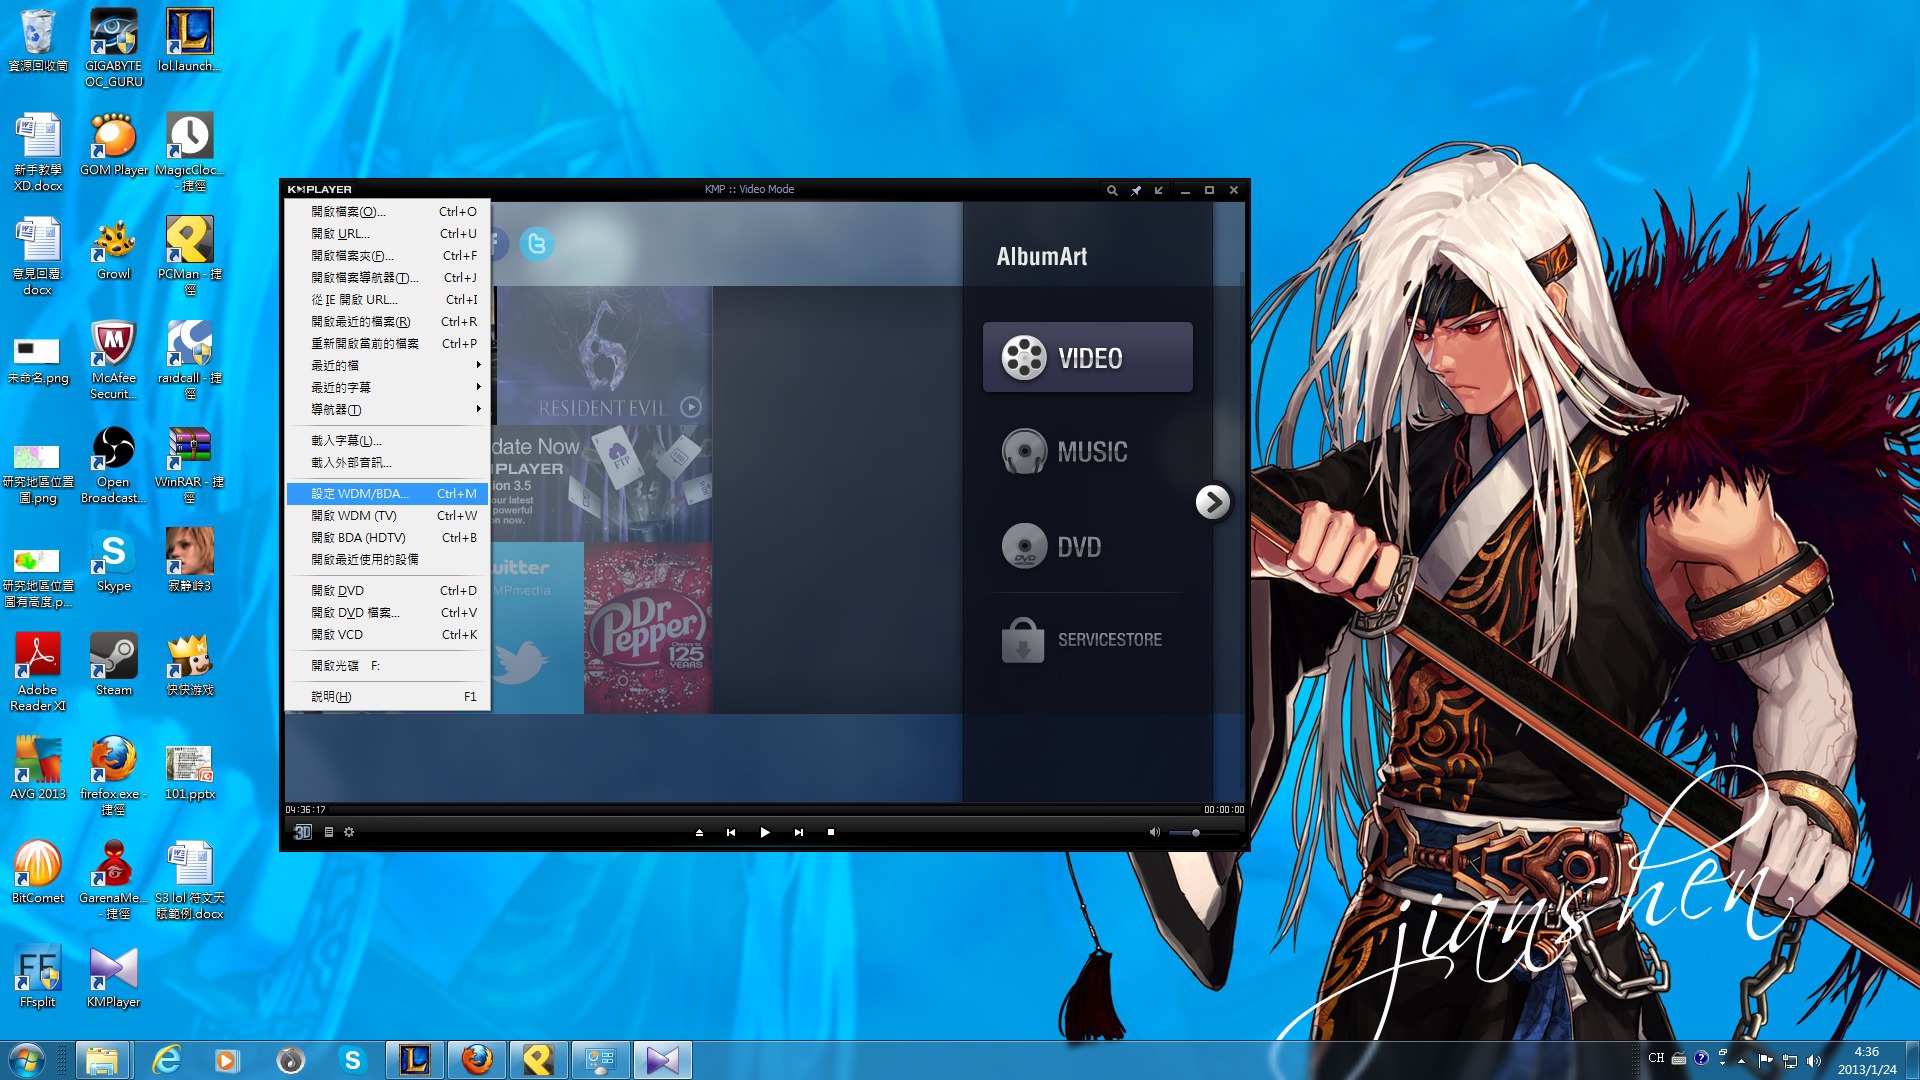
Task: Open Firefox from the taskbar
Action: 477,1060
